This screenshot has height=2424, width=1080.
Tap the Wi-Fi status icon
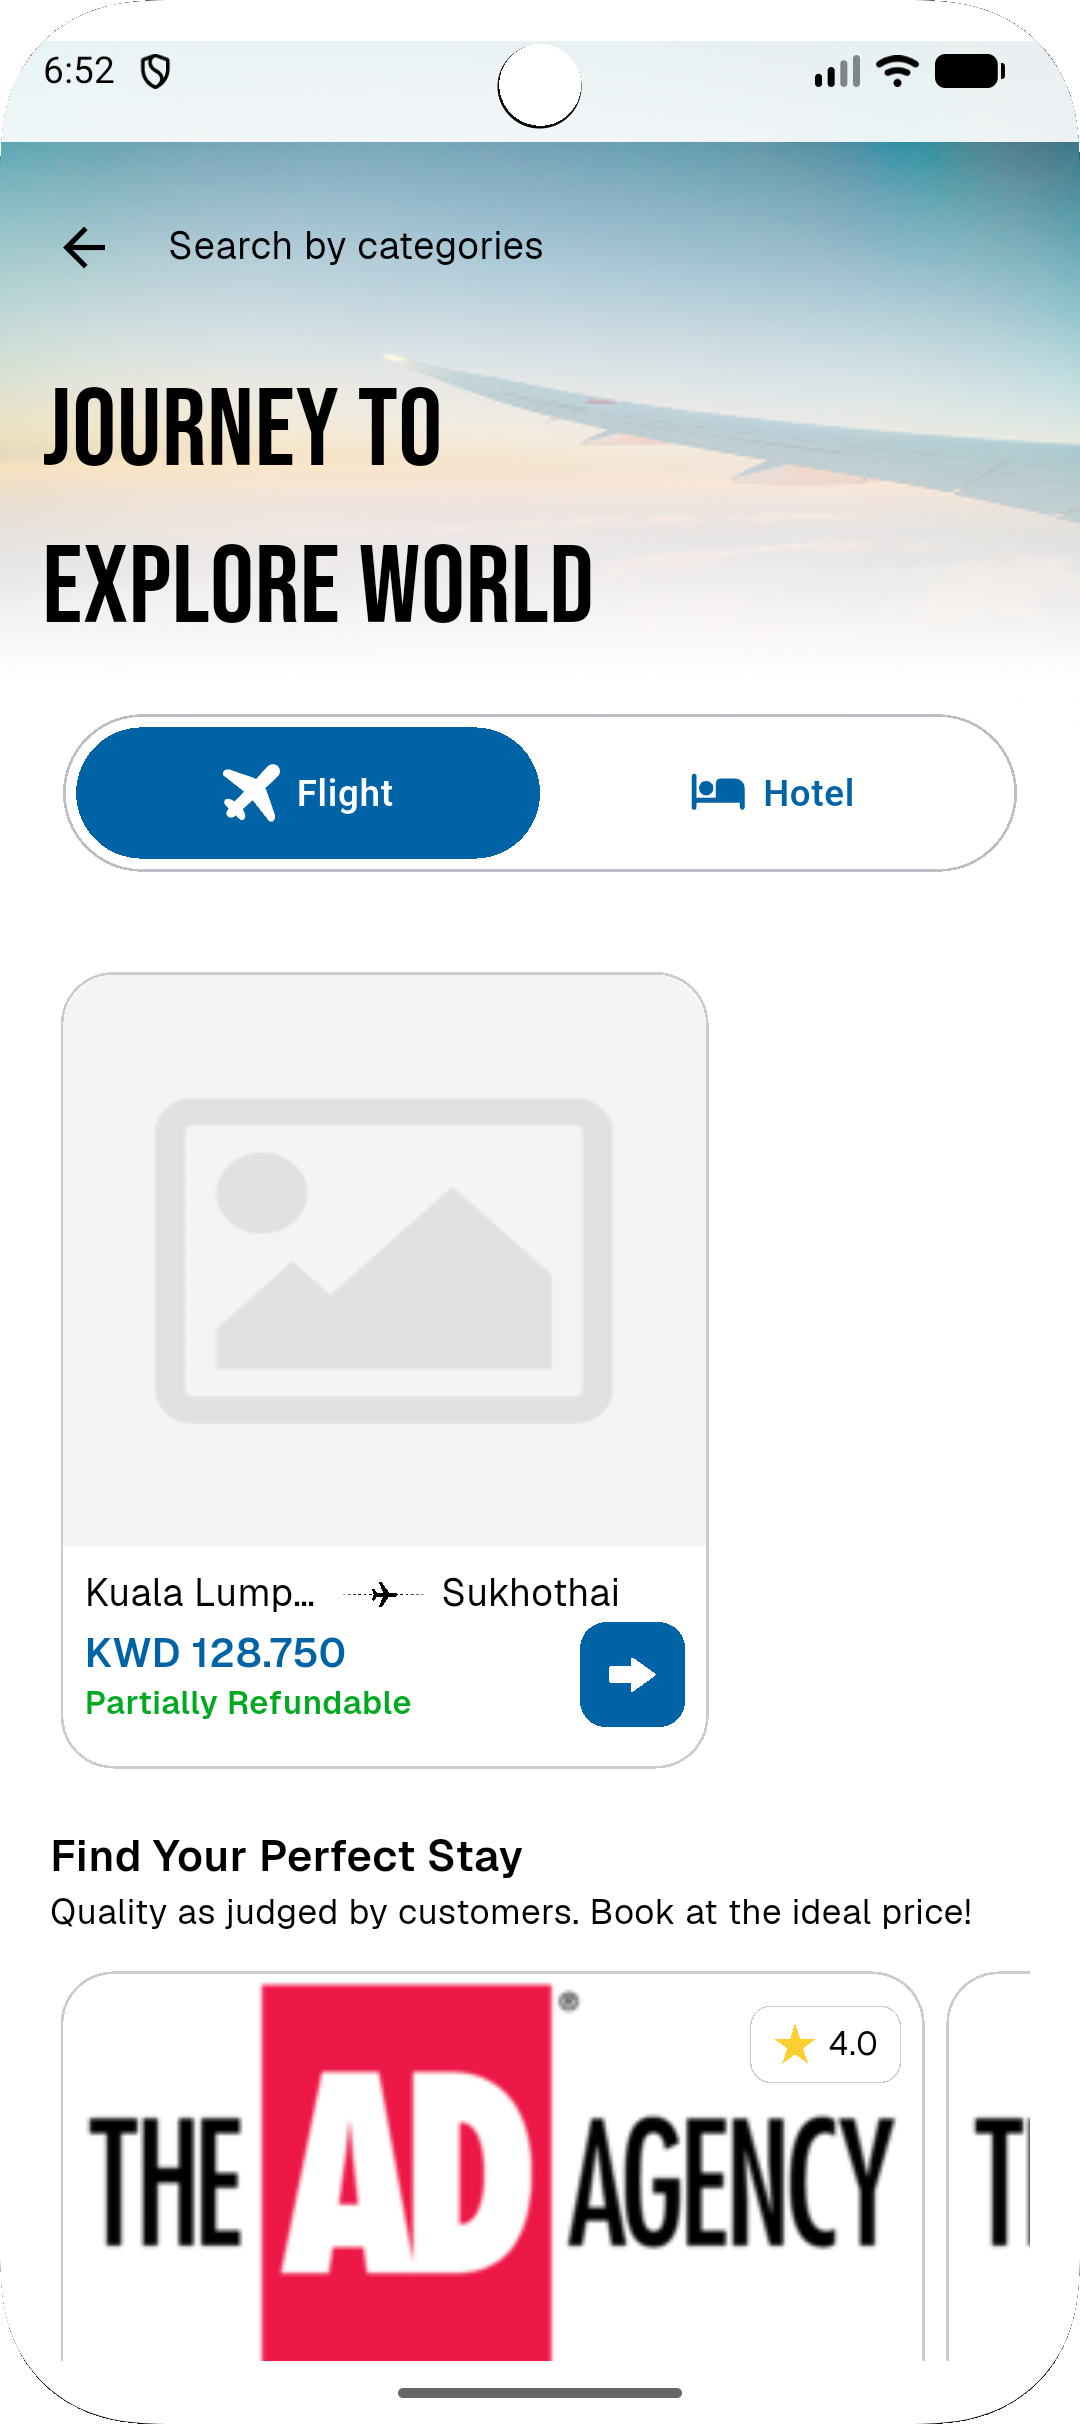[897, 71]
